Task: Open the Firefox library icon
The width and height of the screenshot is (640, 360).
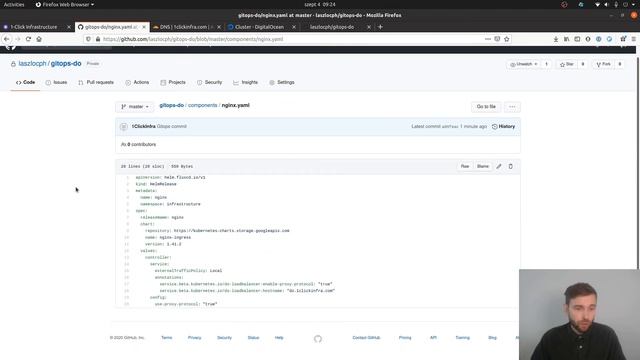Action: click(566, 39)
